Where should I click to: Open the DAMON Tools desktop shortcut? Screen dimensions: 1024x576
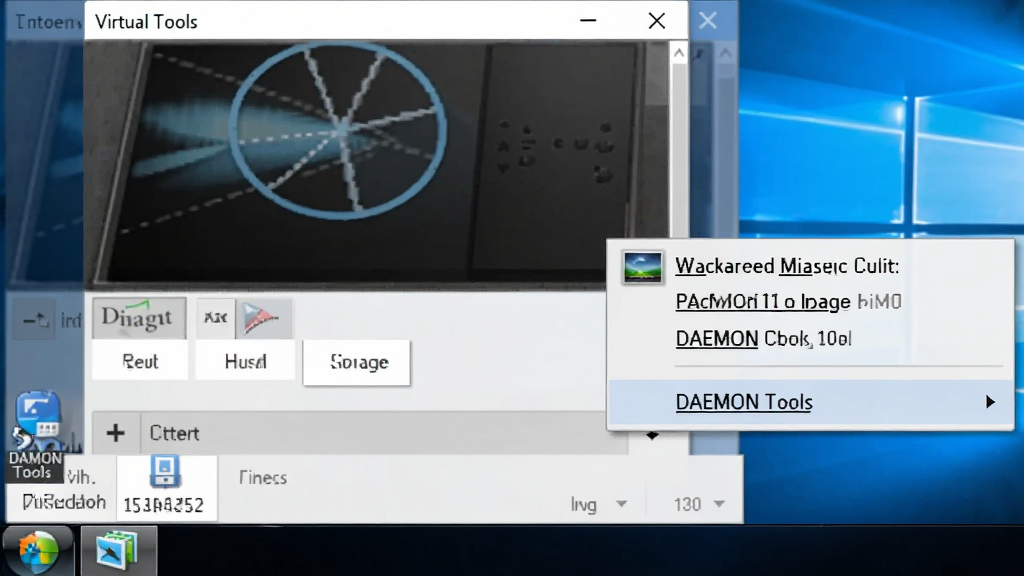click(37, 436)
